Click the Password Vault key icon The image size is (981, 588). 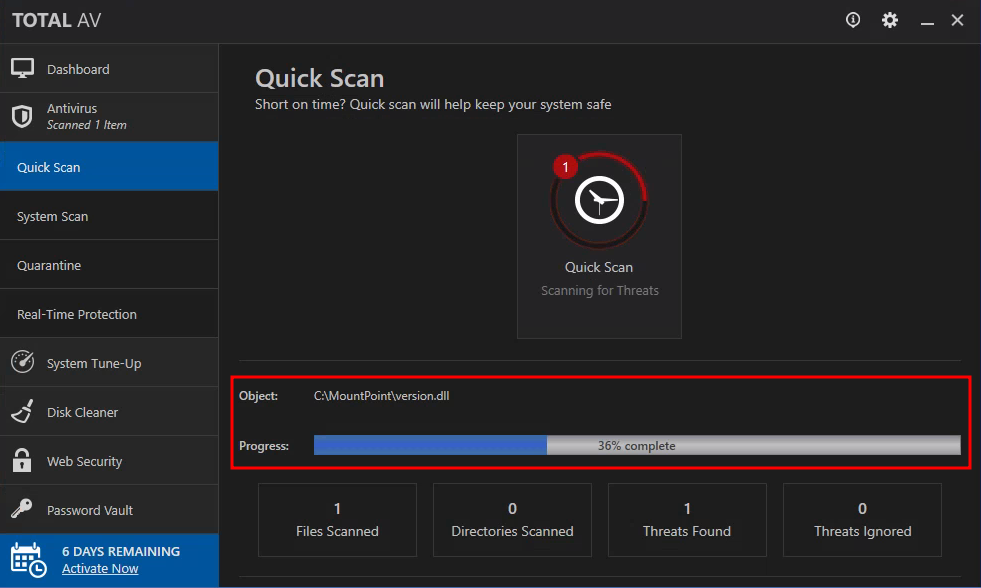22,509
